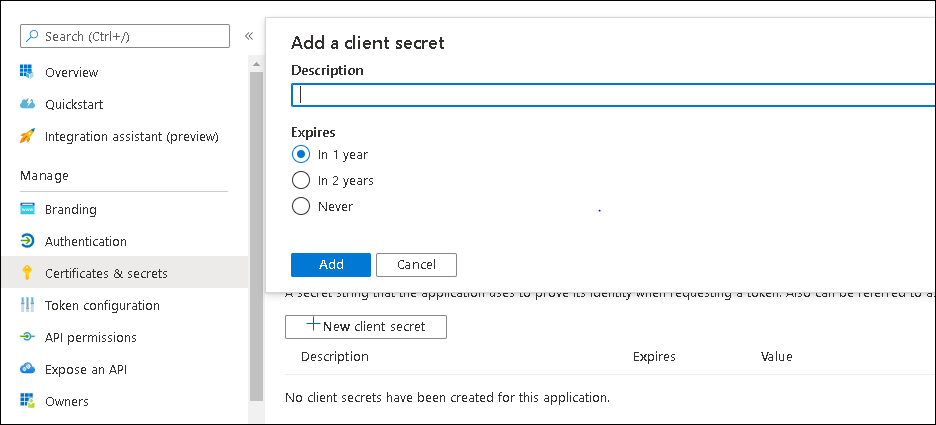Click the Certificates & secrets key icon
The height and width of the screenshot is (425, 936).
point(27,273)
